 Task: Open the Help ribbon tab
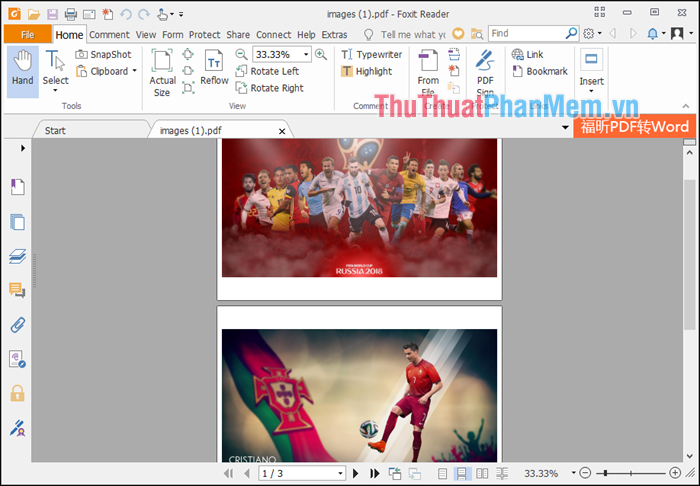coord(306,35)
